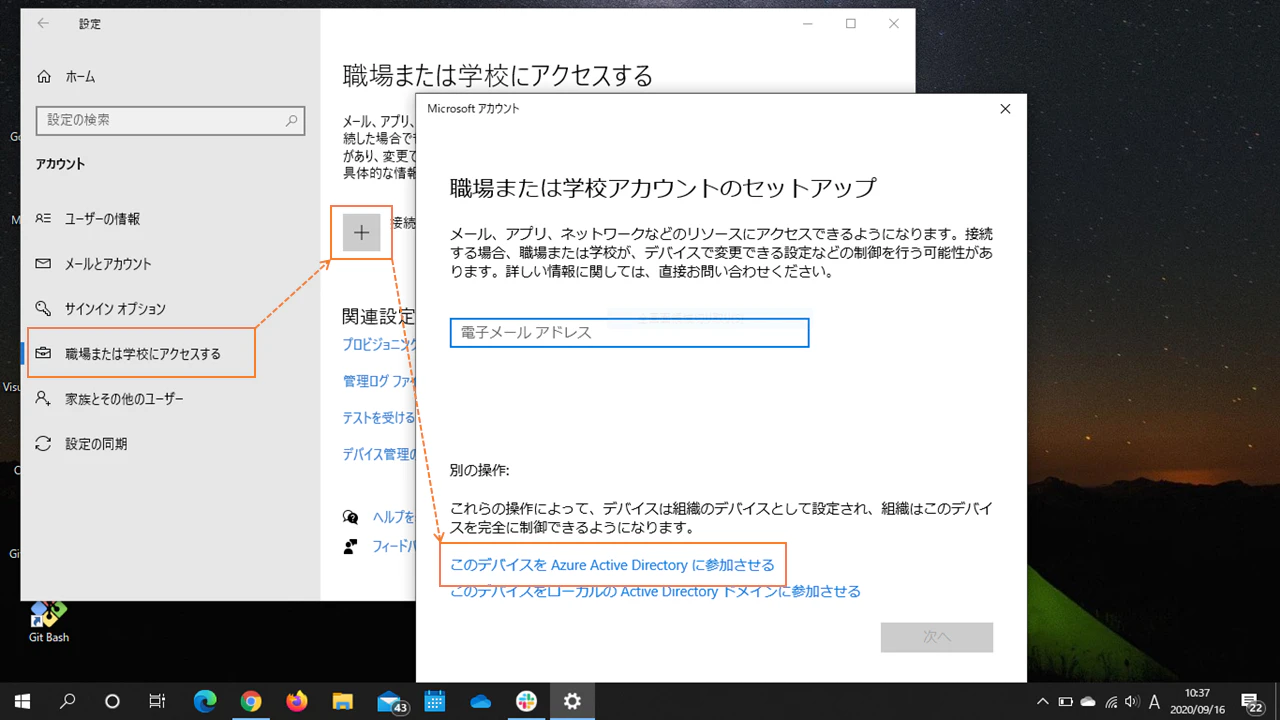Open the Calendar app on taskbar
Image resolution: width=1280 pixels, height=720 pixels.
pyautogui.click(x=435, y=701)
